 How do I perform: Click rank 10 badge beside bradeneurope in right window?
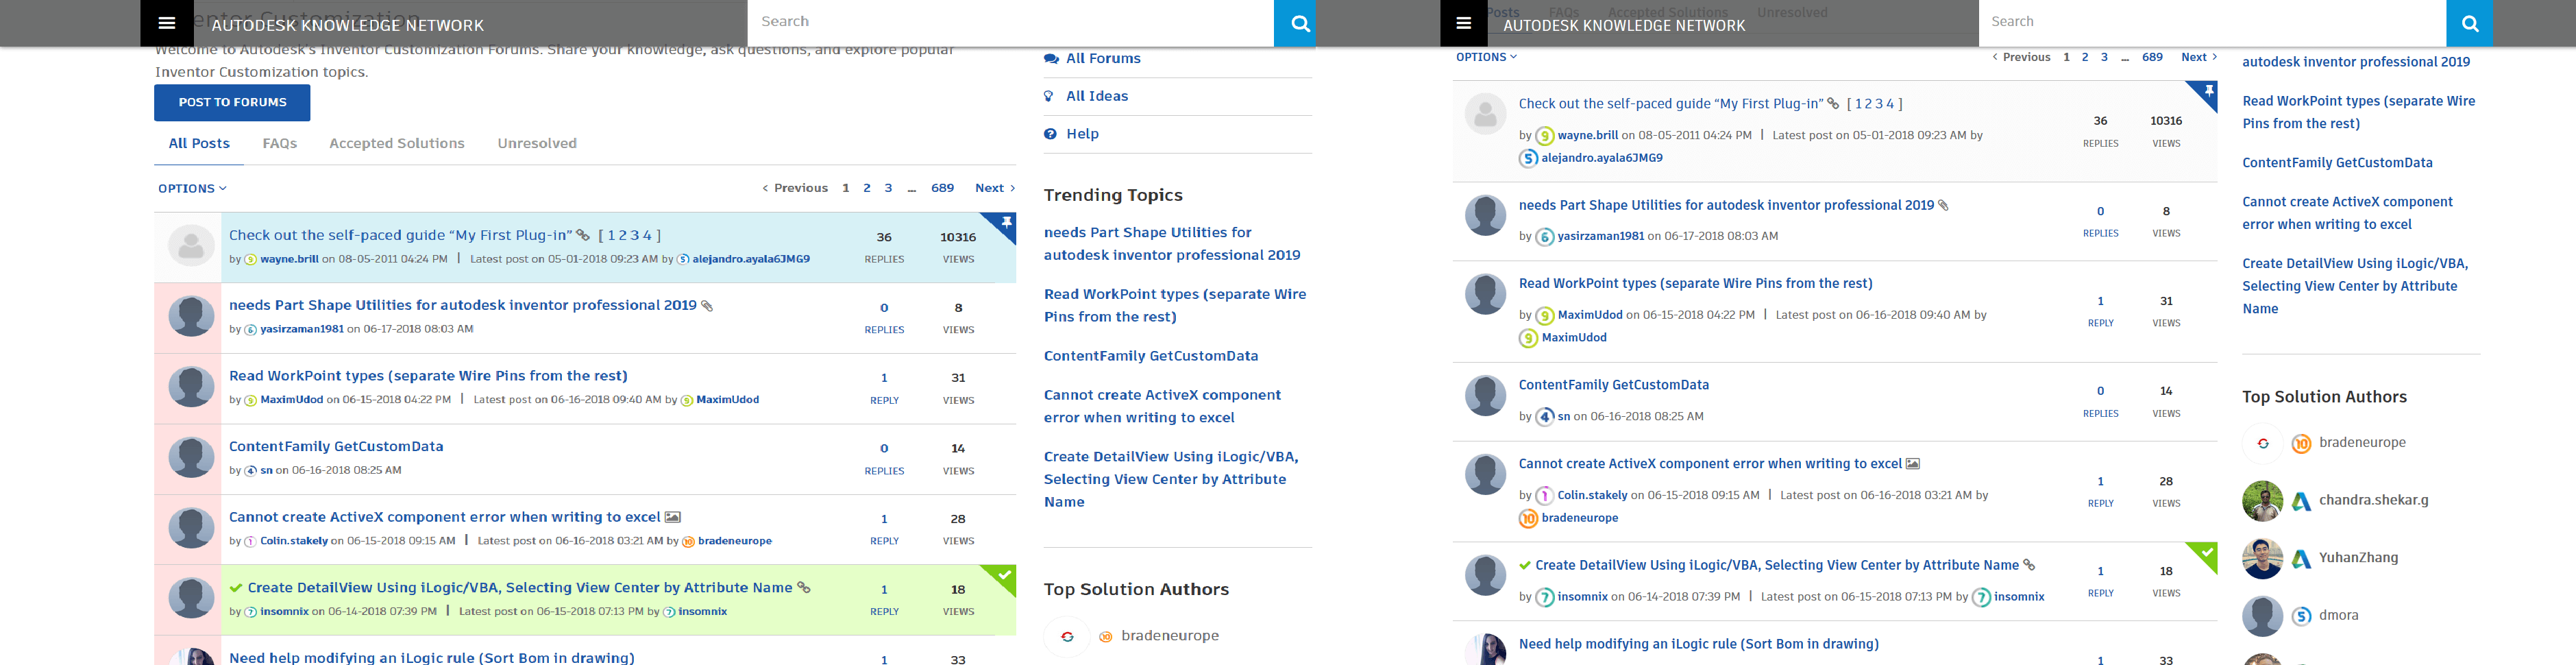coord(2301,443)
